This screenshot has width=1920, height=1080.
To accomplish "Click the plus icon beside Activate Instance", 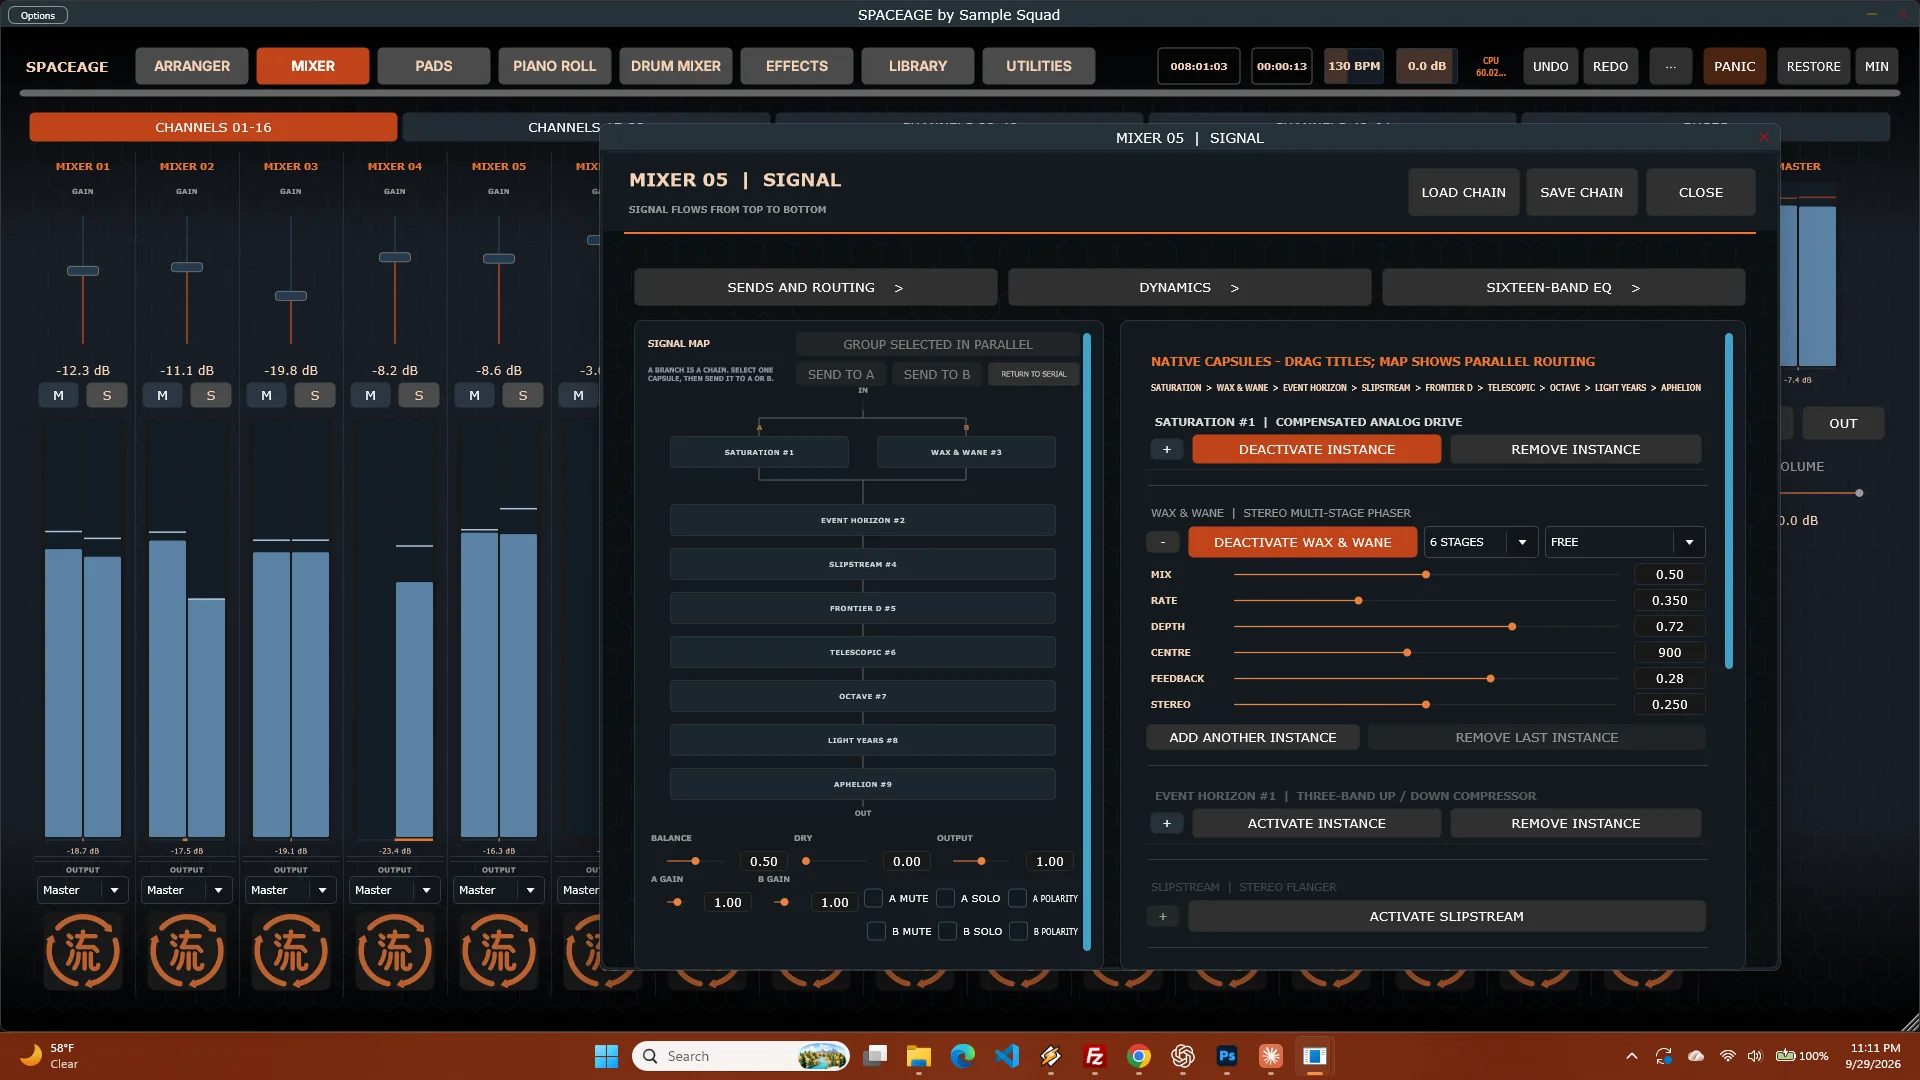I will click(1166, 823).
